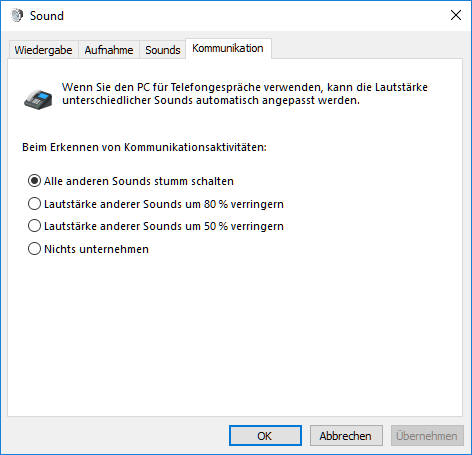This screenshot has width=472, height=455.
Task: Go to the Sounds tab
Action: tap(163, 50)
